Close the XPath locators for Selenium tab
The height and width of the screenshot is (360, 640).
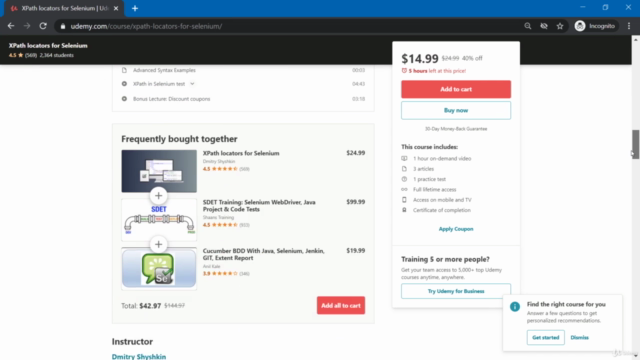click(x=116, y=8)
